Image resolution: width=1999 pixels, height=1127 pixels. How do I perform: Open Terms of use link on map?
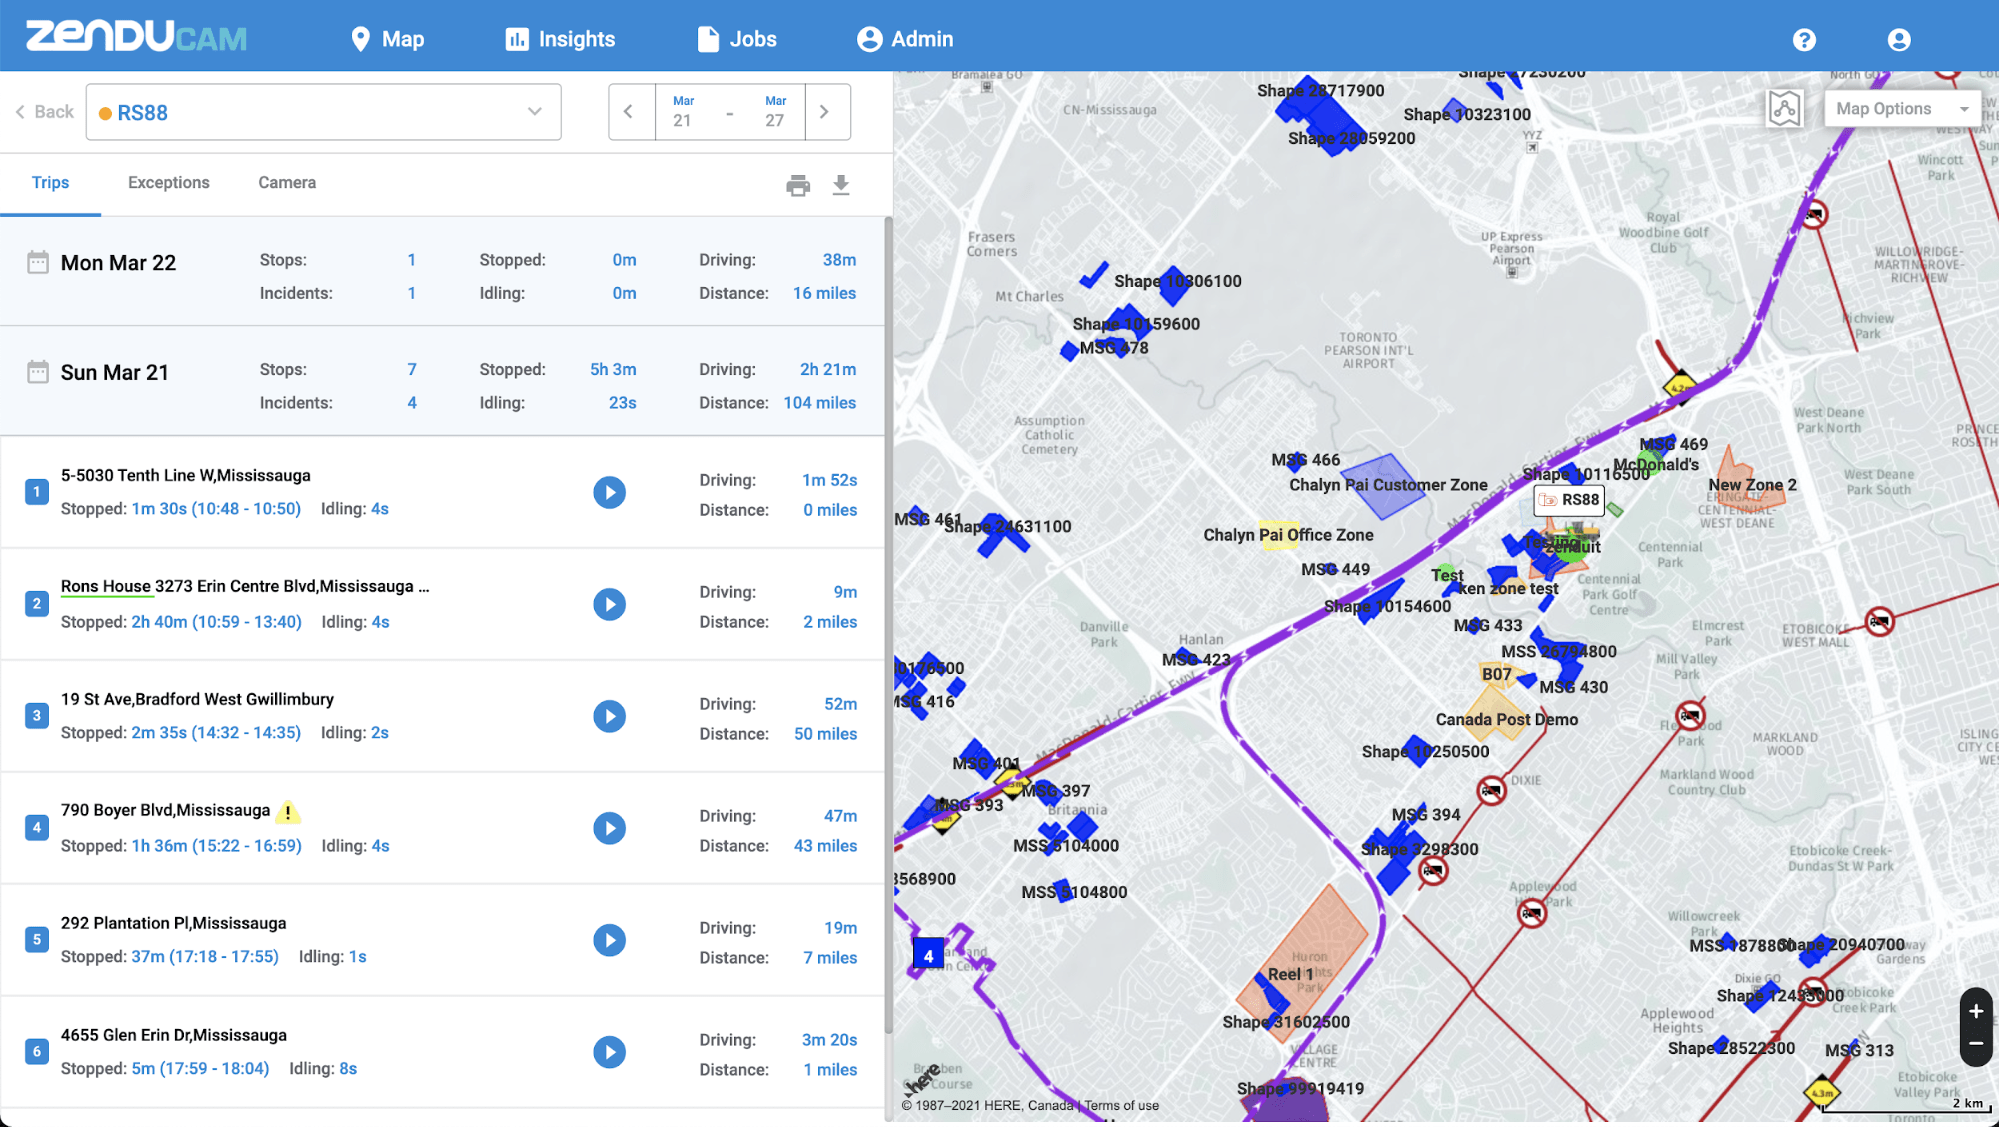coord(1121,1106)
